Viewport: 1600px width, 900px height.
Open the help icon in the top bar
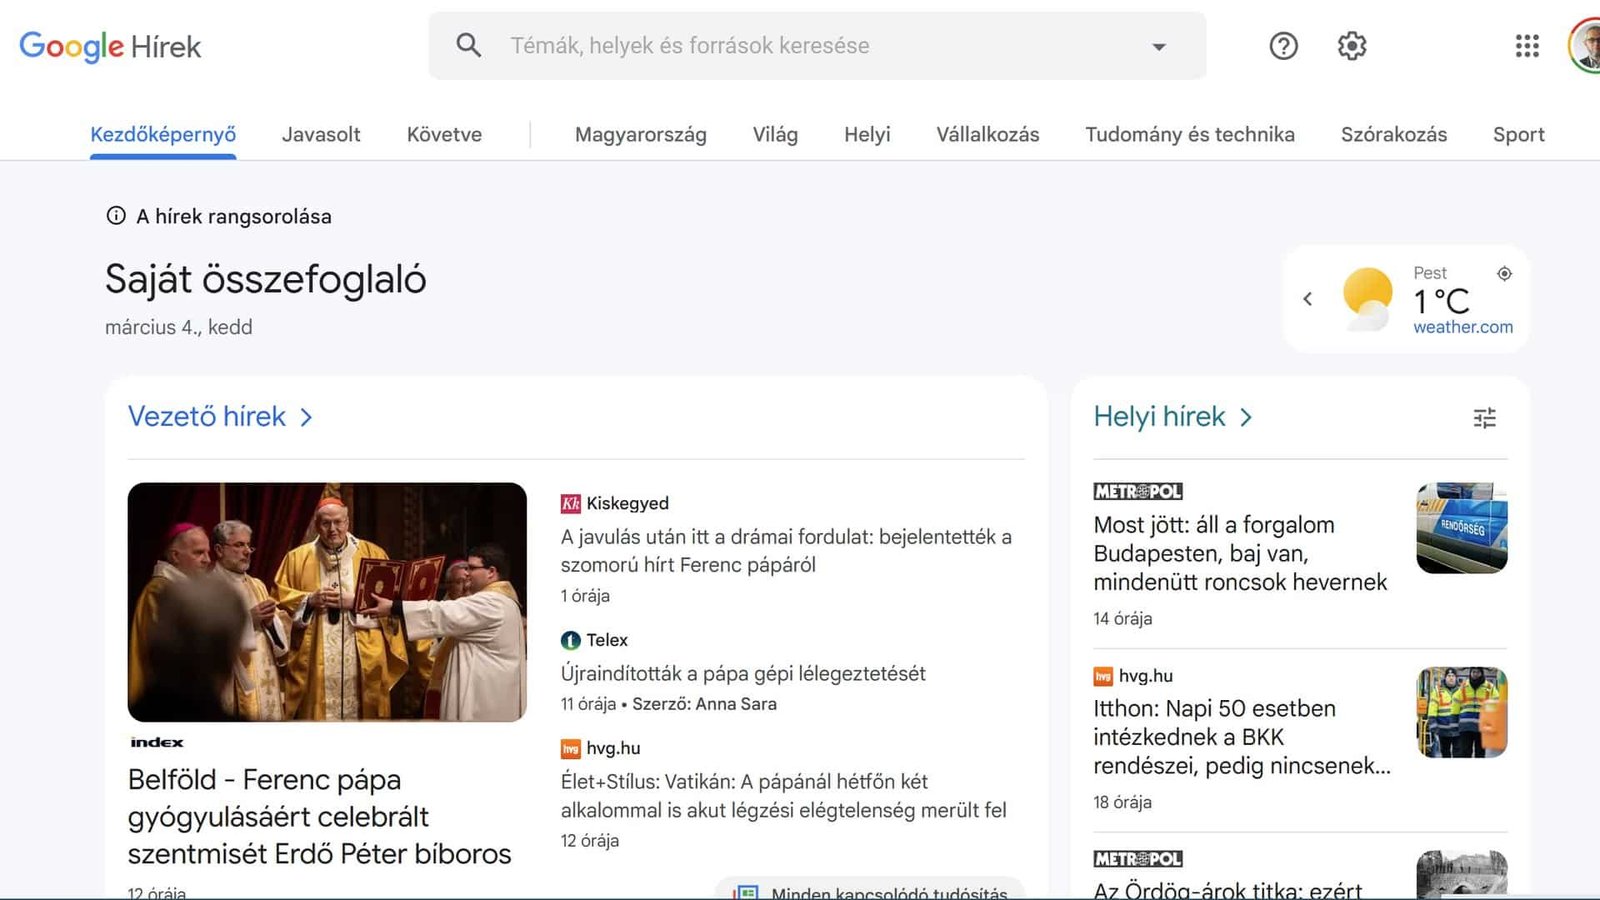[x=1283, y=46]
